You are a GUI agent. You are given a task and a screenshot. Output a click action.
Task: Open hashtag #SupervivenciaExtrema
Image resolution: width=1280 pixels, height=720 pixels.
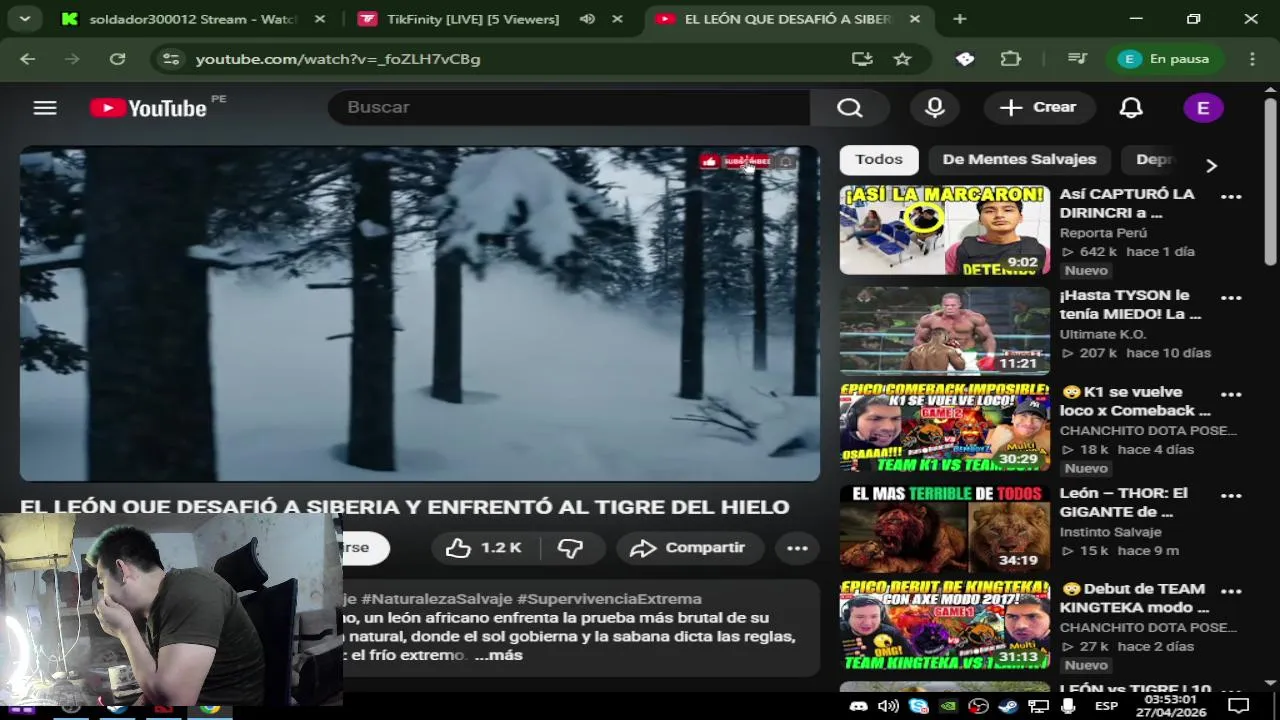[609, 599]
